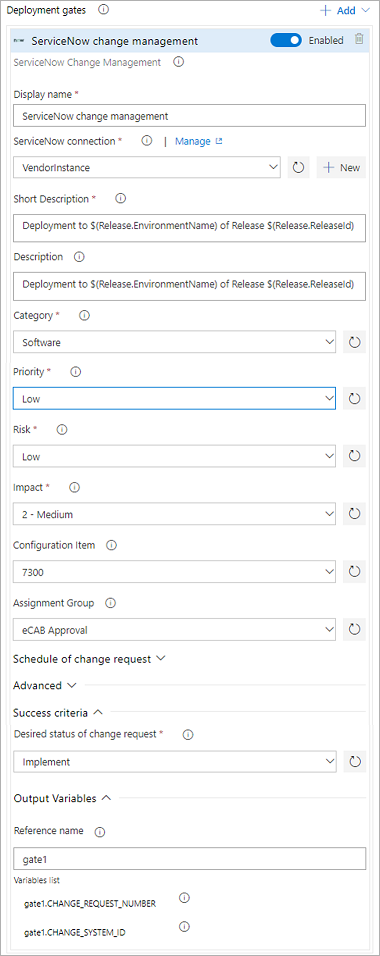The image size is (380, 956).
Task: Expand Schedule of change request section
Action: (x=89, y=659)
